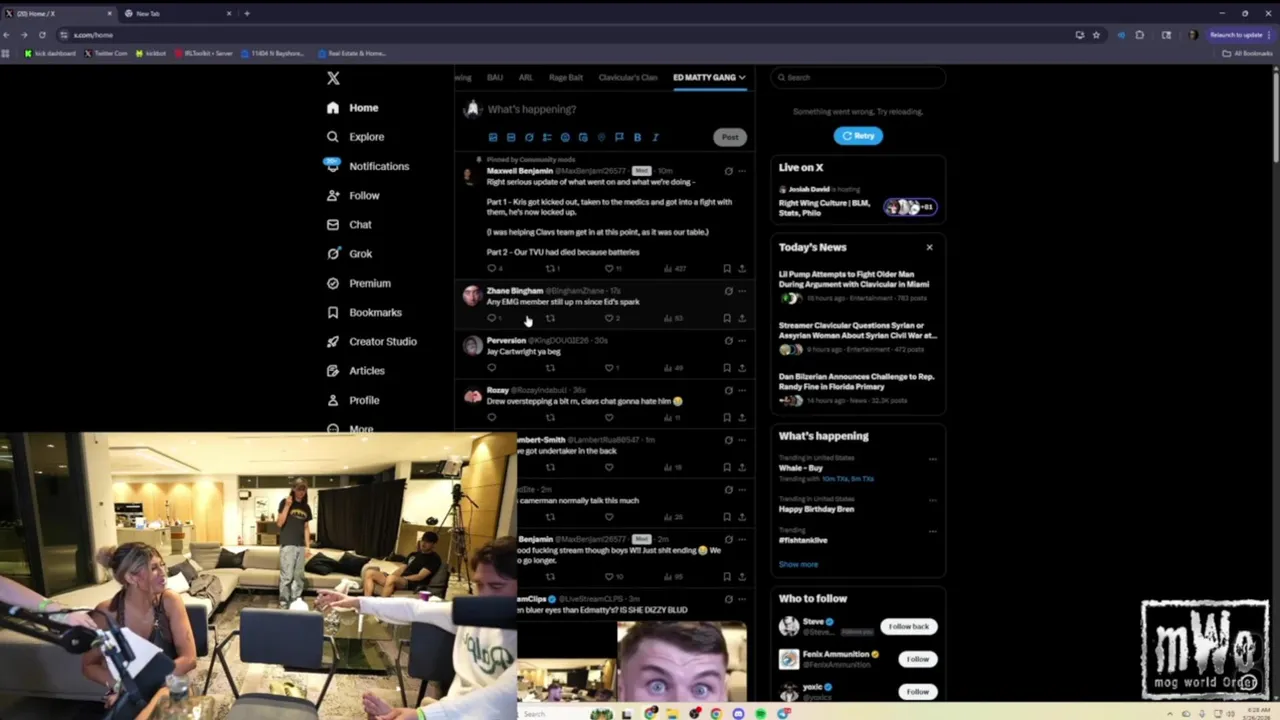Click Show more under What's happening
Image resolution: width=1280 pixels, height=720 pixels.
(x=798, y=564)
